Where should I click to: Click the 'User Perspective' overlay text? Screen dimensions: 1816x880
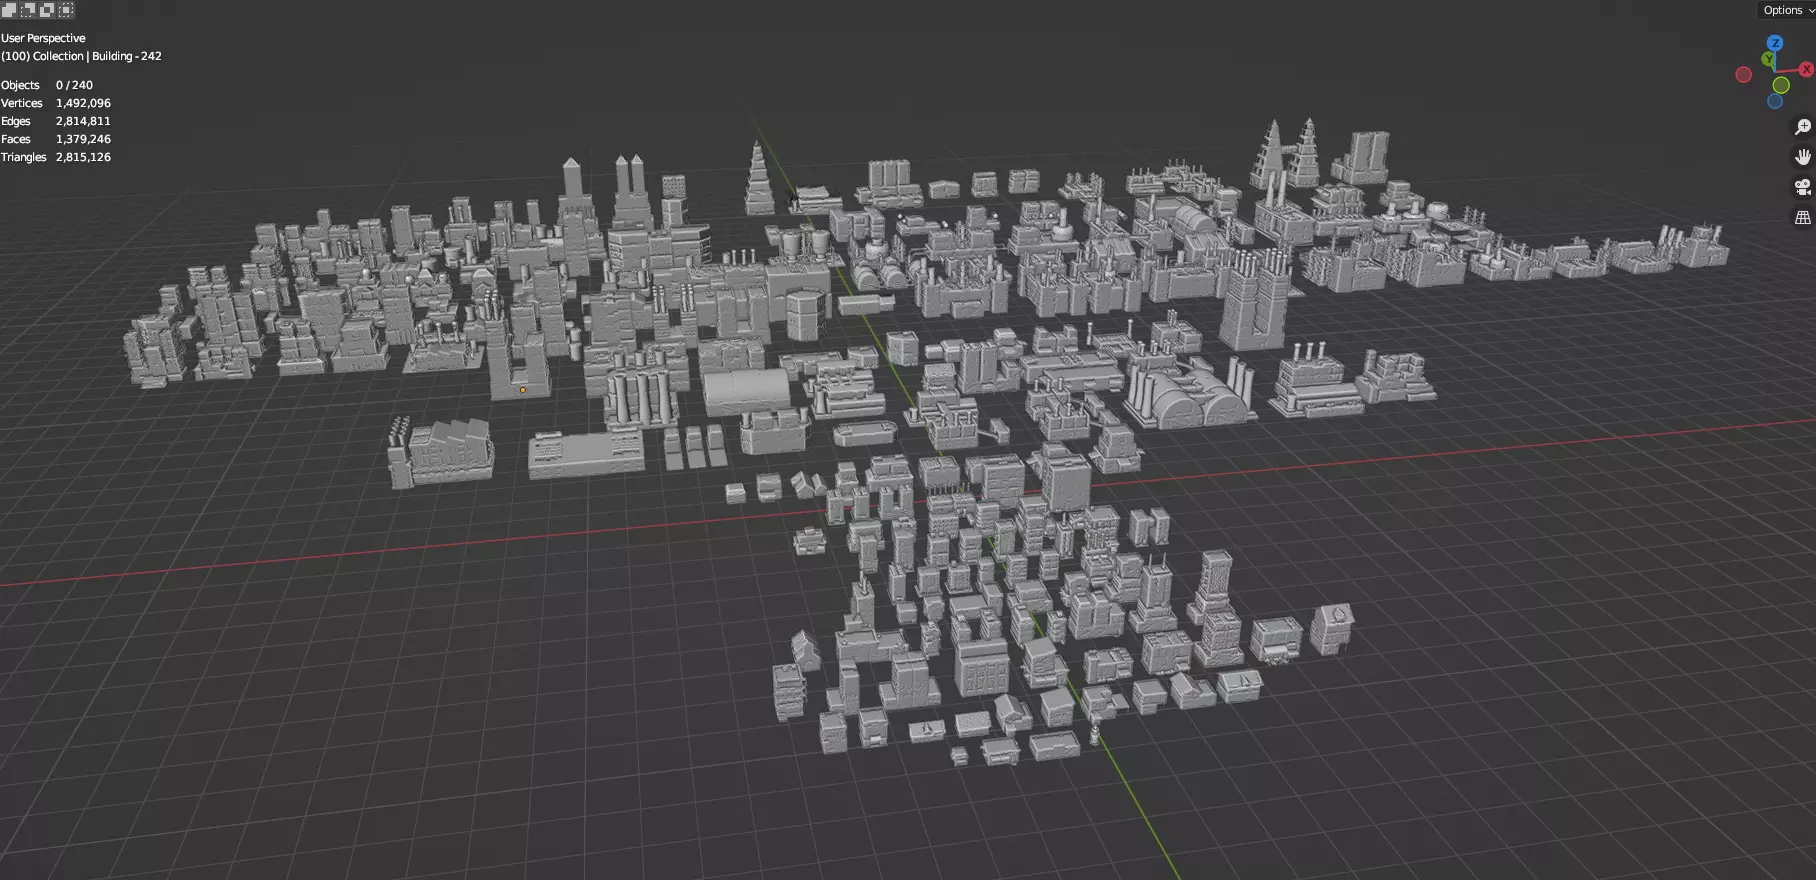click(x=43, y=38)
